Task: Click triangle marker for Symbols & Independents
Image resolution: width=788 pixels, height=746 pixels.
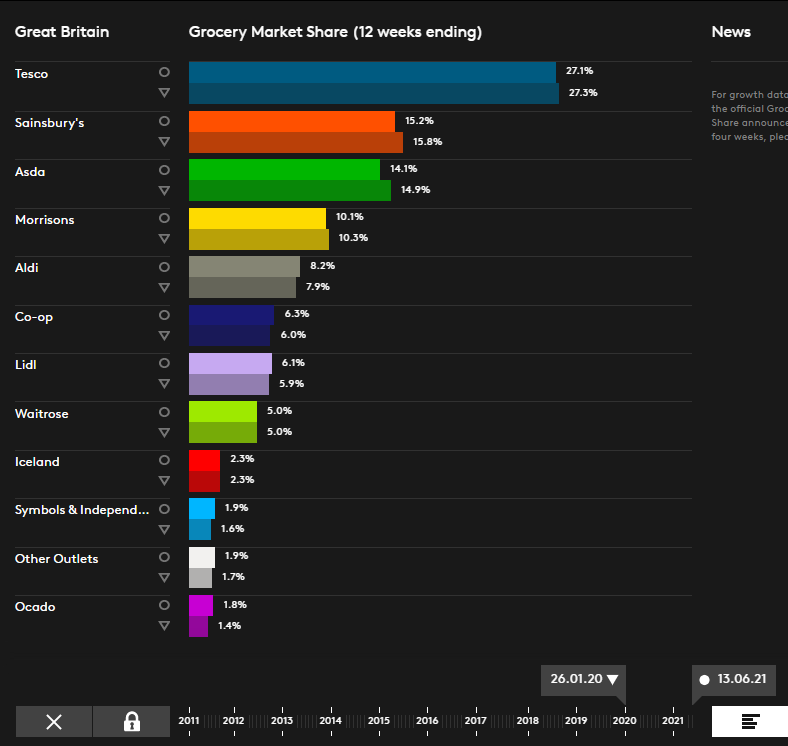Action: tap(164, 529)
